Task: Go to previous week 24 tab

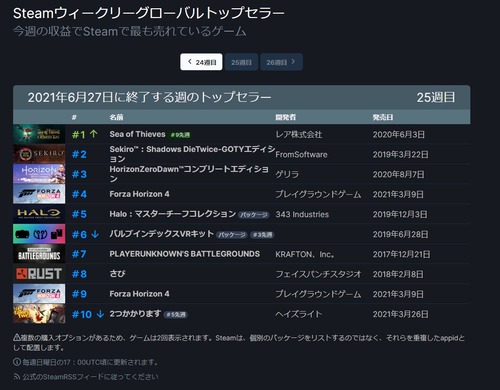Action: pos(201,62)
